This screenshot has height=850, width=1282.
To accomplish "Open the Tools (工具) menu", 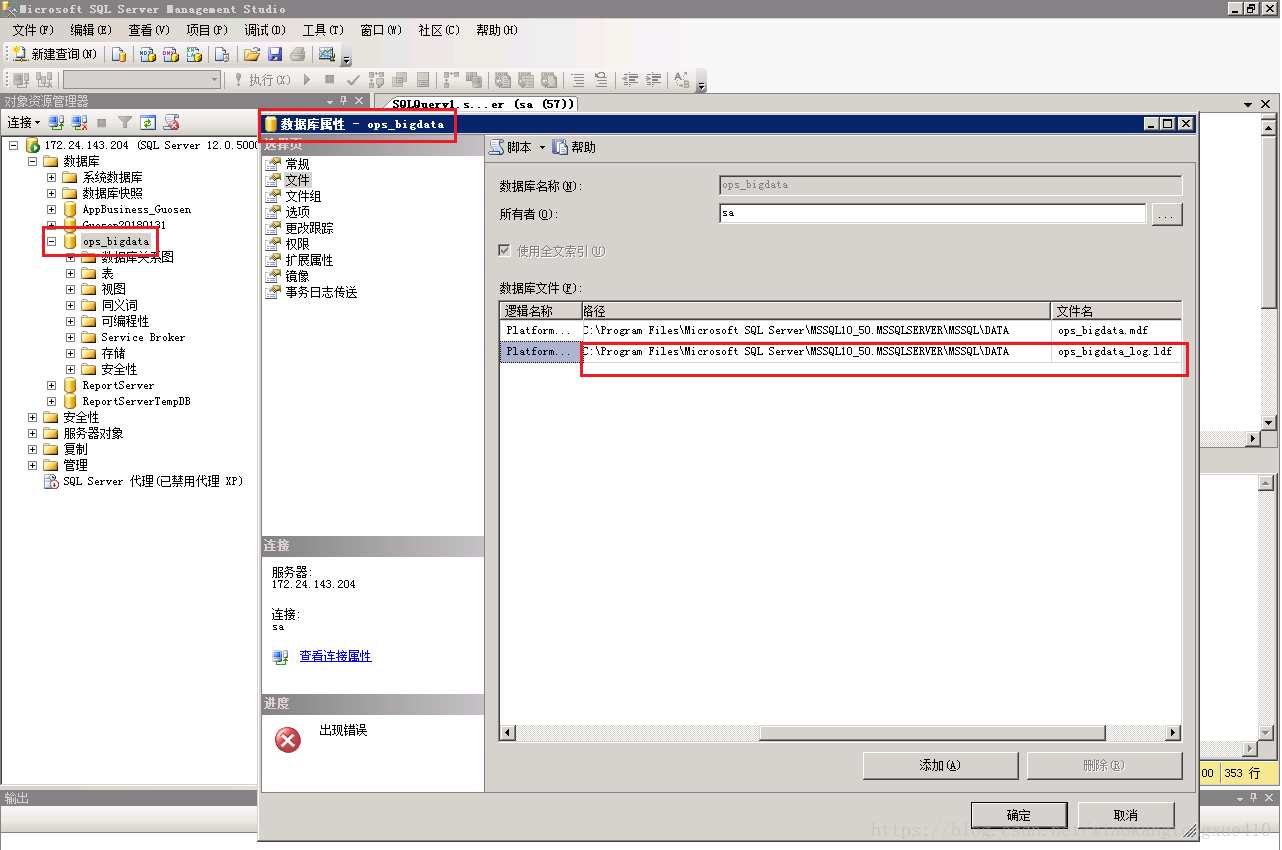I will (322, 30).
